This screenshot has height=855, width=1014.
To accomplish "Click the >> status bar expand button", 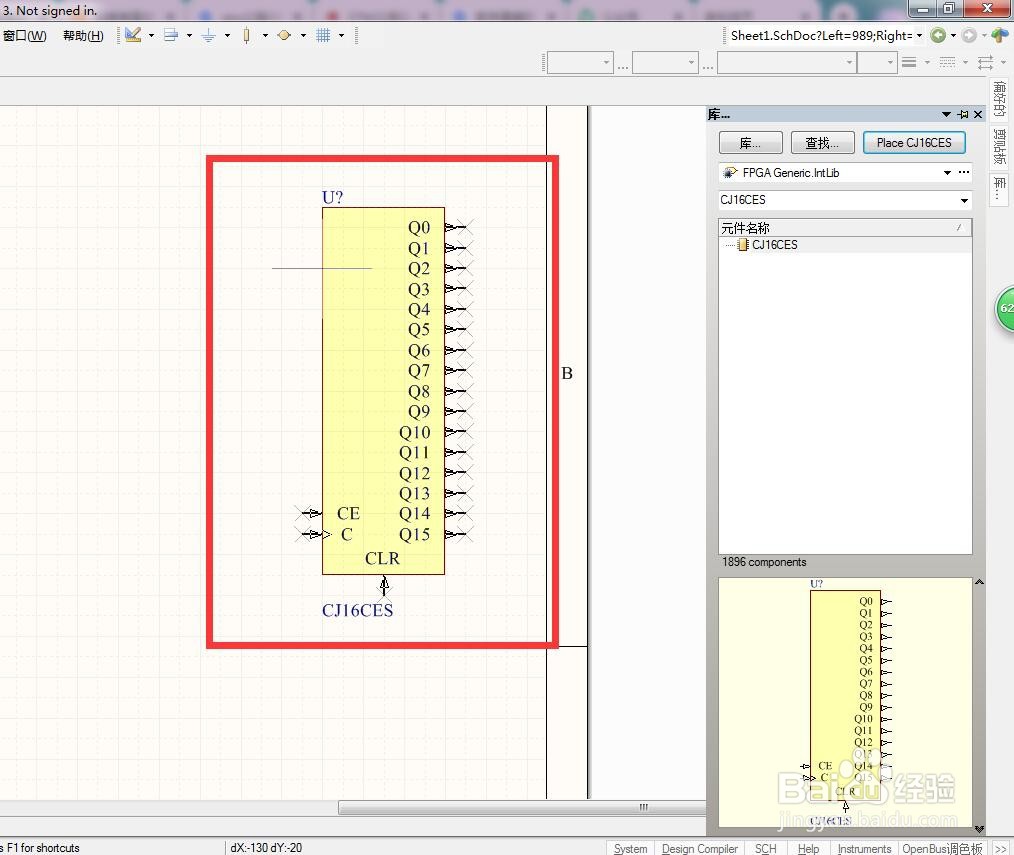I will (x=1000, y=849).
